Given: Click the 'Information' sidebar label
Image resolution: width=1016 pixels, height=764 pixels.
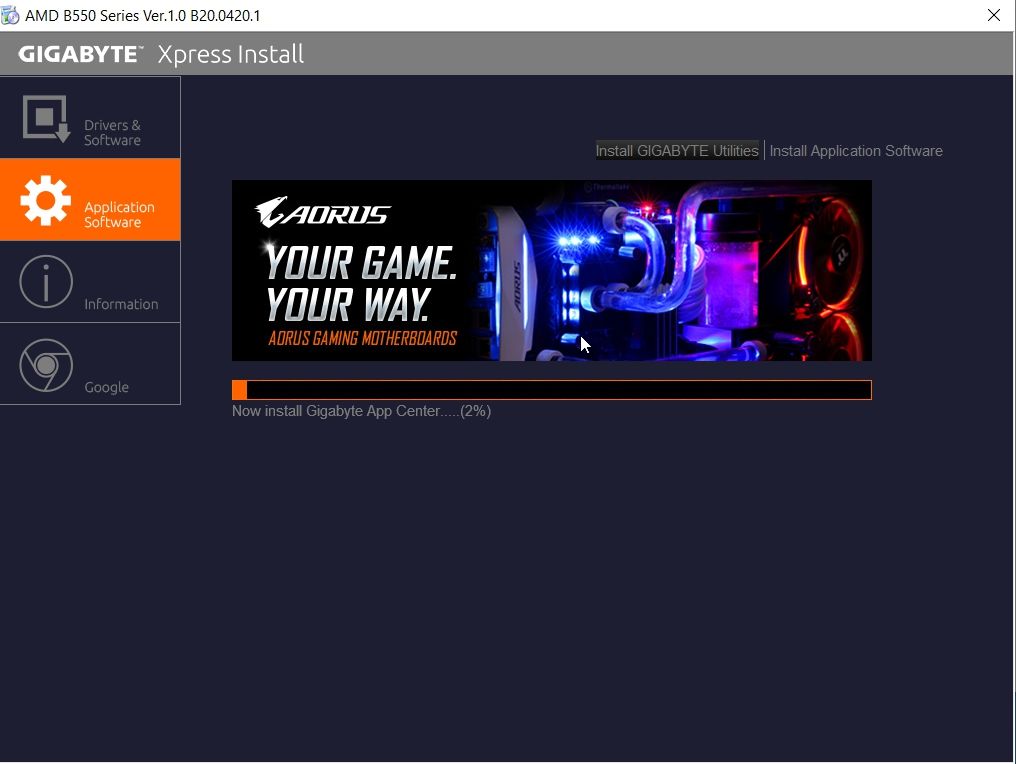Looking at the screenshot, I should point(121,304).
